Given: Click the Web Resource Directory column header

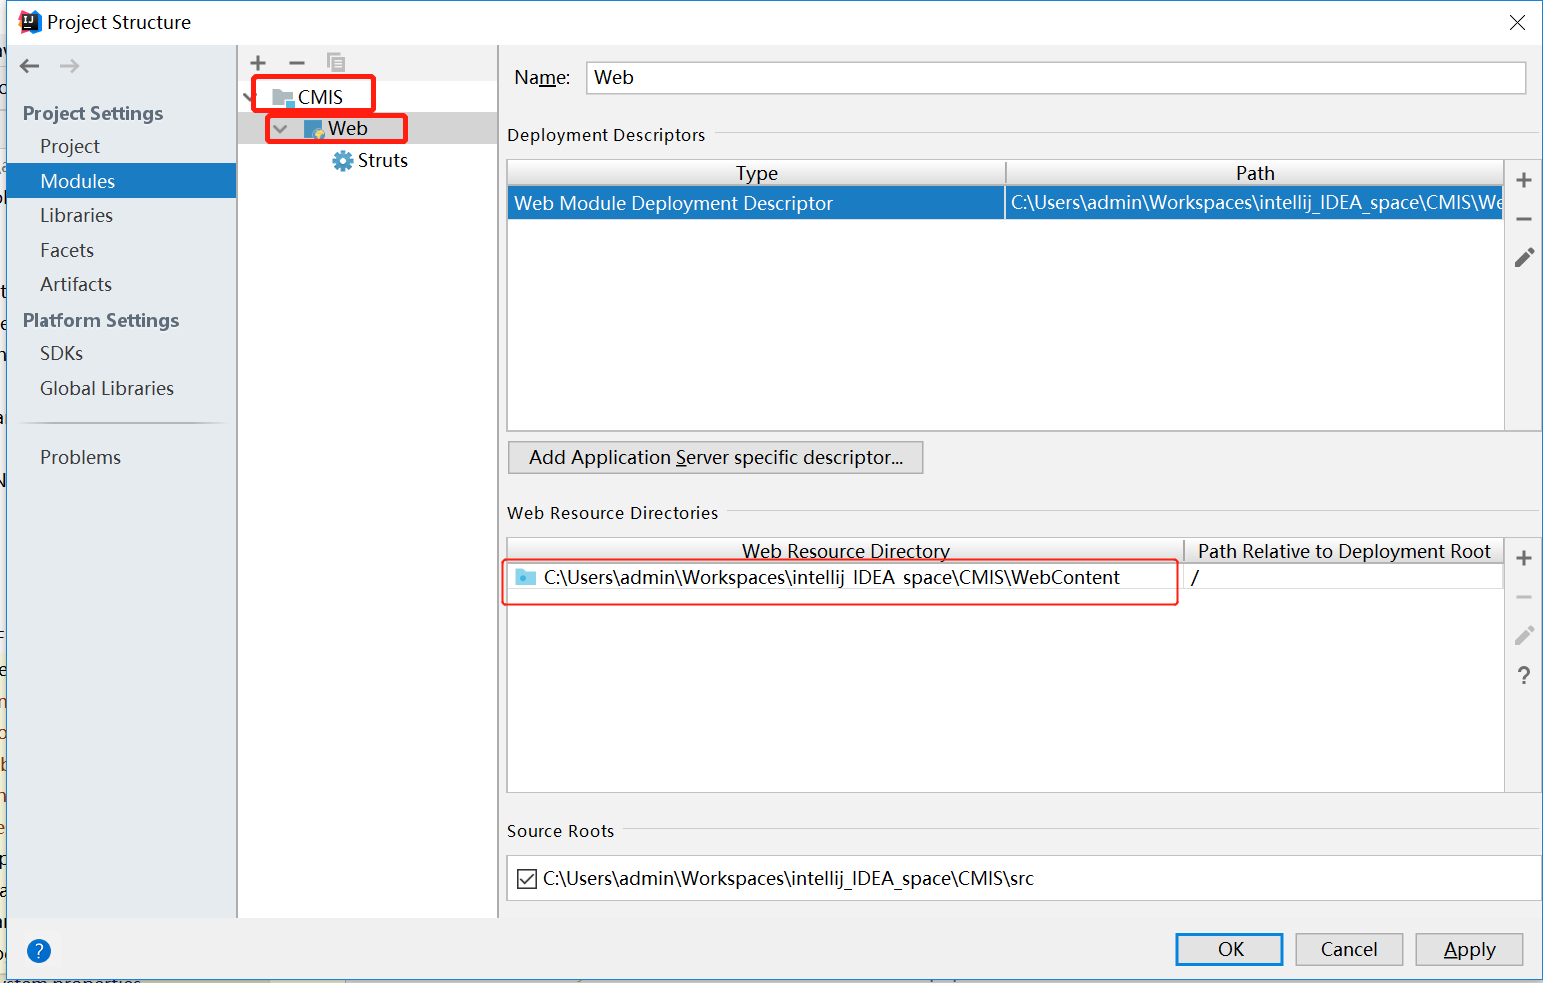Looking at the screenshot, I should pos(846,551).
